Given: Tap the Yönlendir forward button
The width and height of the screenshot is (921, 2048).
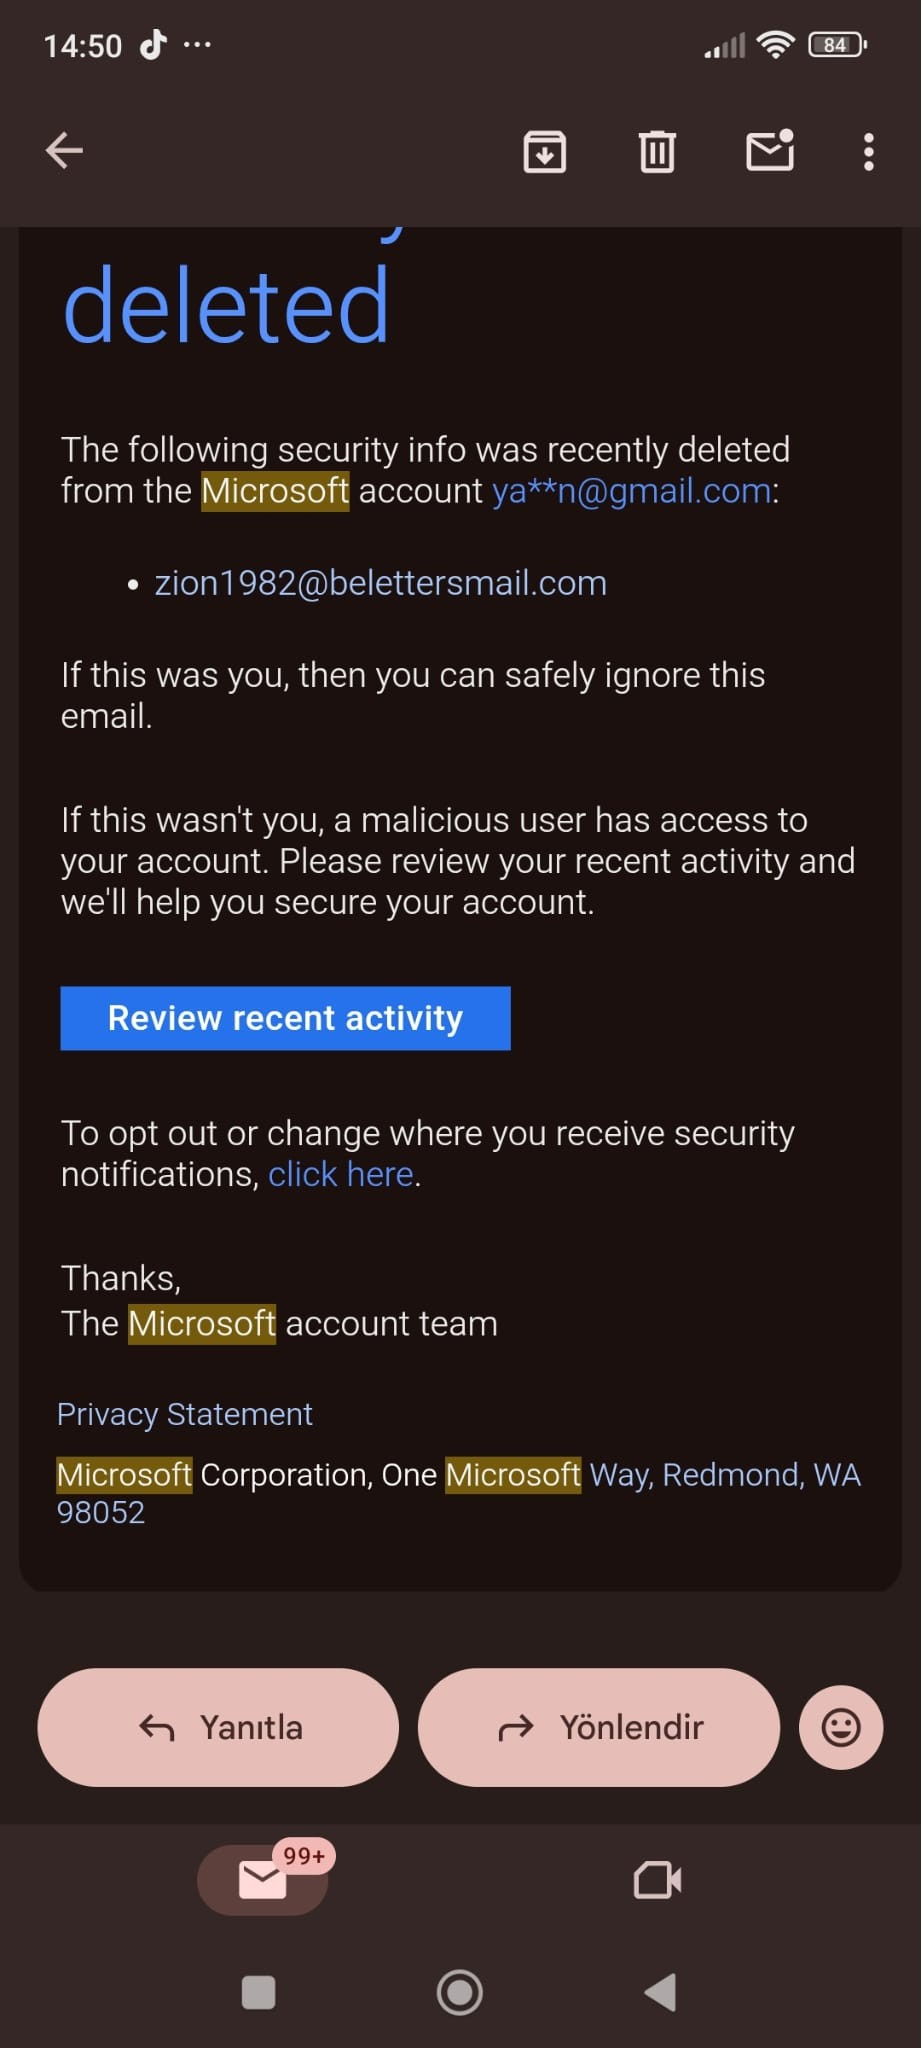Looking at the screenshot, I should pos(598,1727).
